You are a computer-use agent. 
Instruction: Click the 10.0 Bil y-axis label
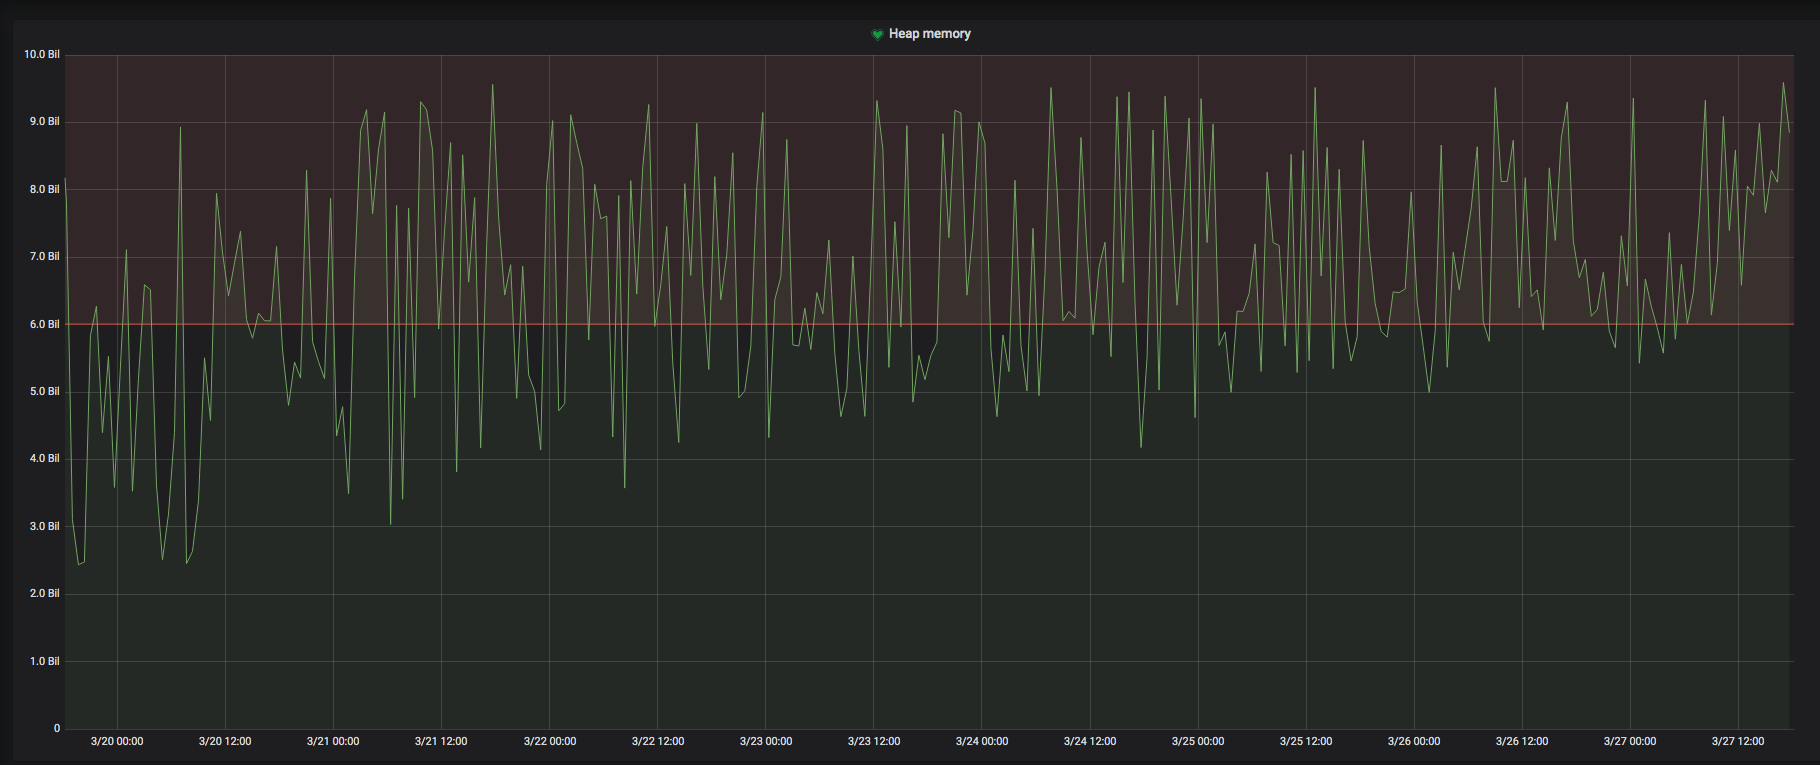tap(42, 54)
